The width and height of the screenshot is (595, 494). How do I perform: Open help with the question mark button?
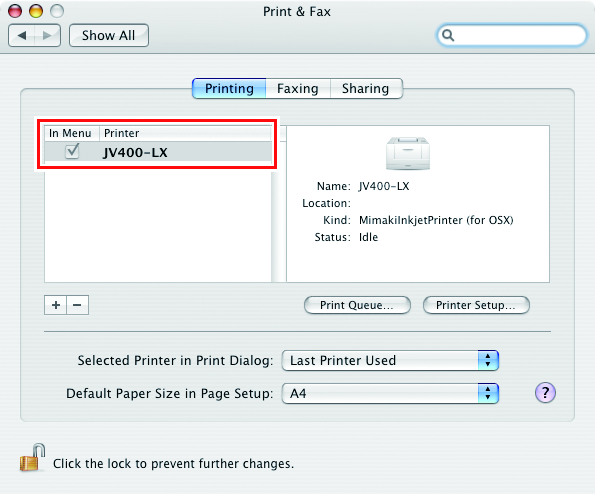click(x=545, y=392)
